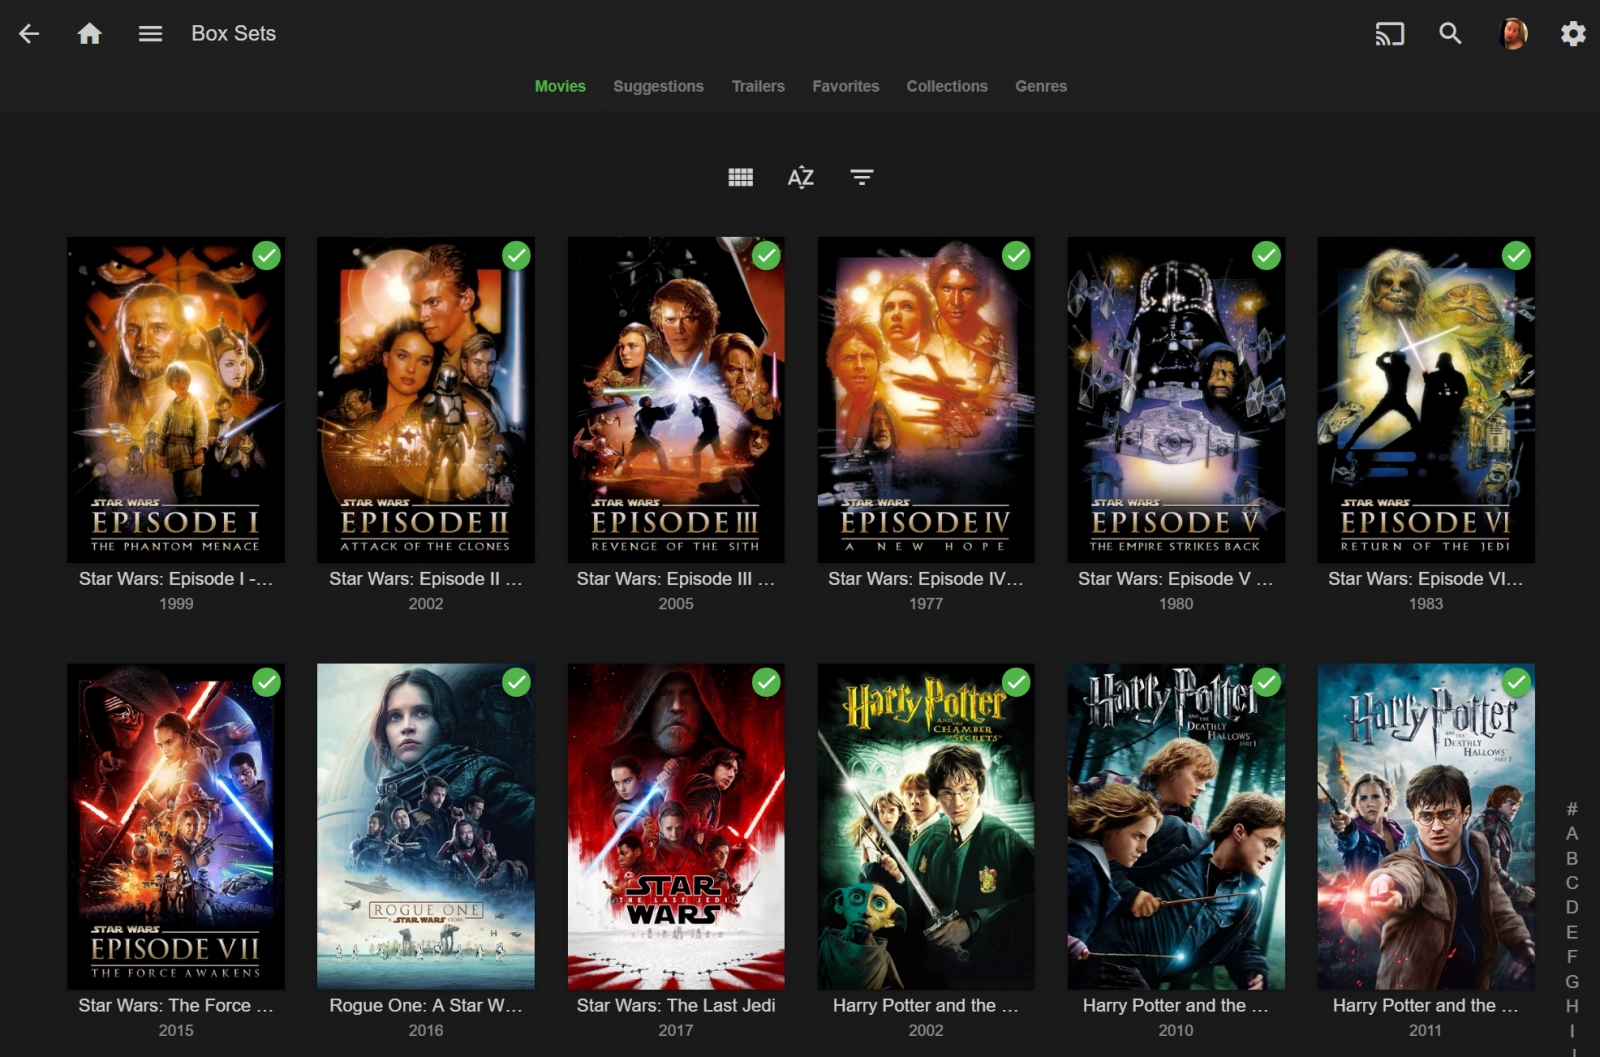Open the Genres tab
Screen dimensions: 1600x1057
point(1040,86)
